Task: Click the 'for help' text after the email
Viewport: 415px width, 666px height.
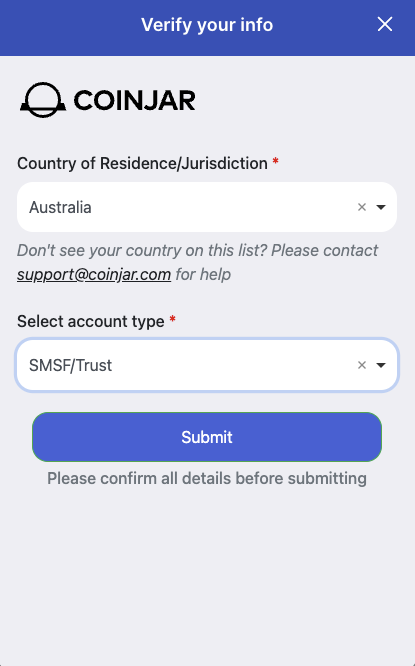Action: click(x=203, y=274)
